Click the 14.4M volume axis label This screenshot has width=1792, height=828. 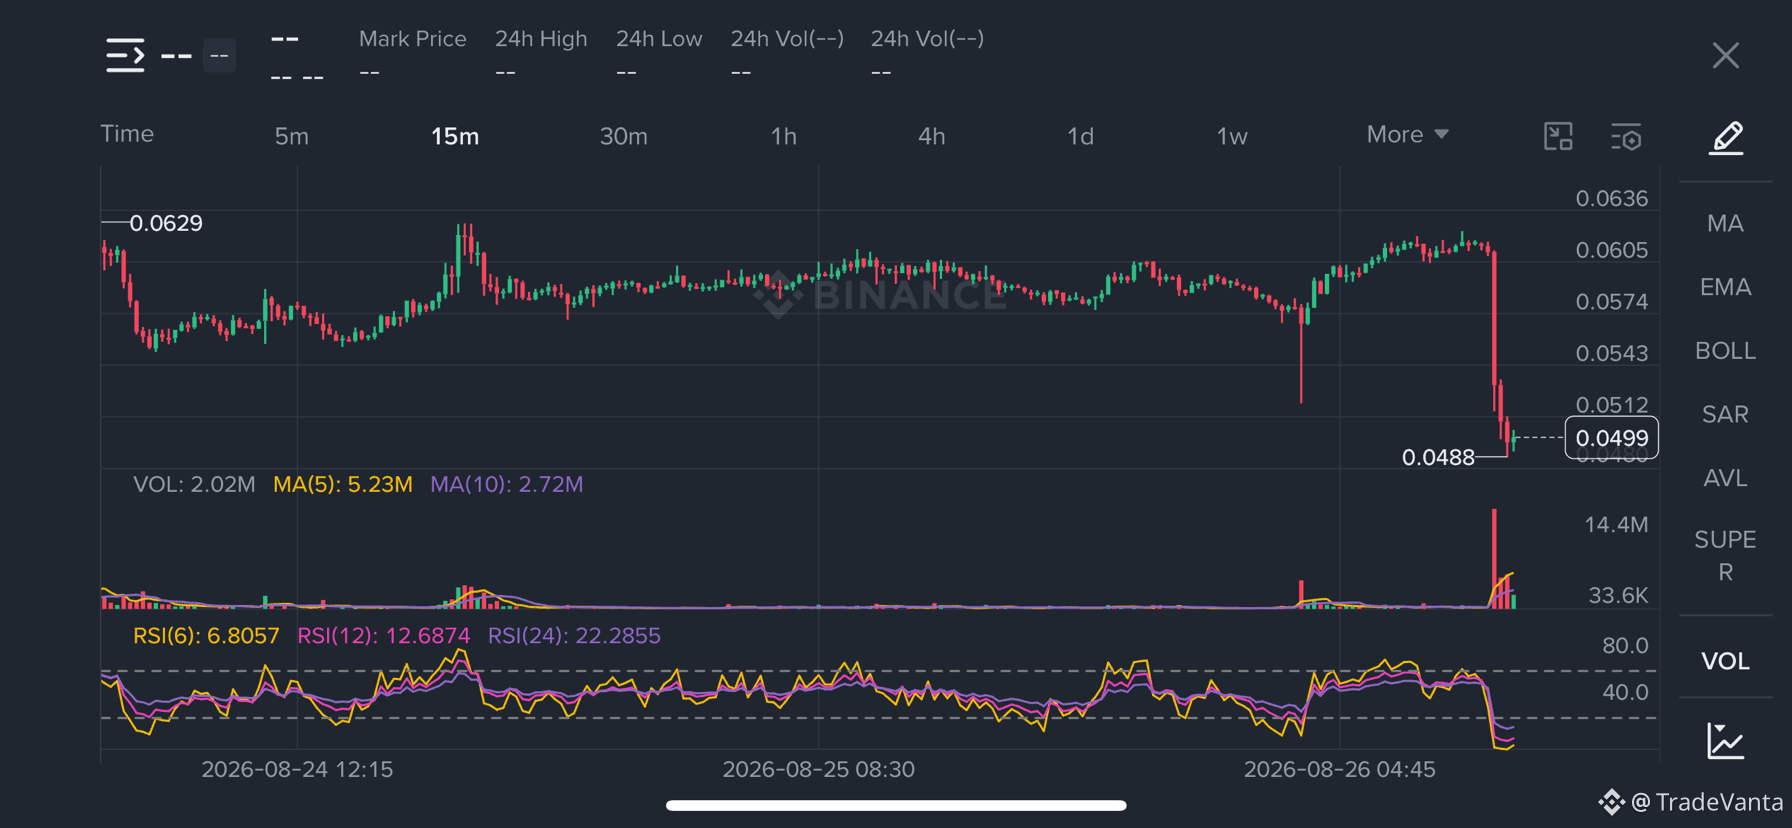click(1616, 525)
